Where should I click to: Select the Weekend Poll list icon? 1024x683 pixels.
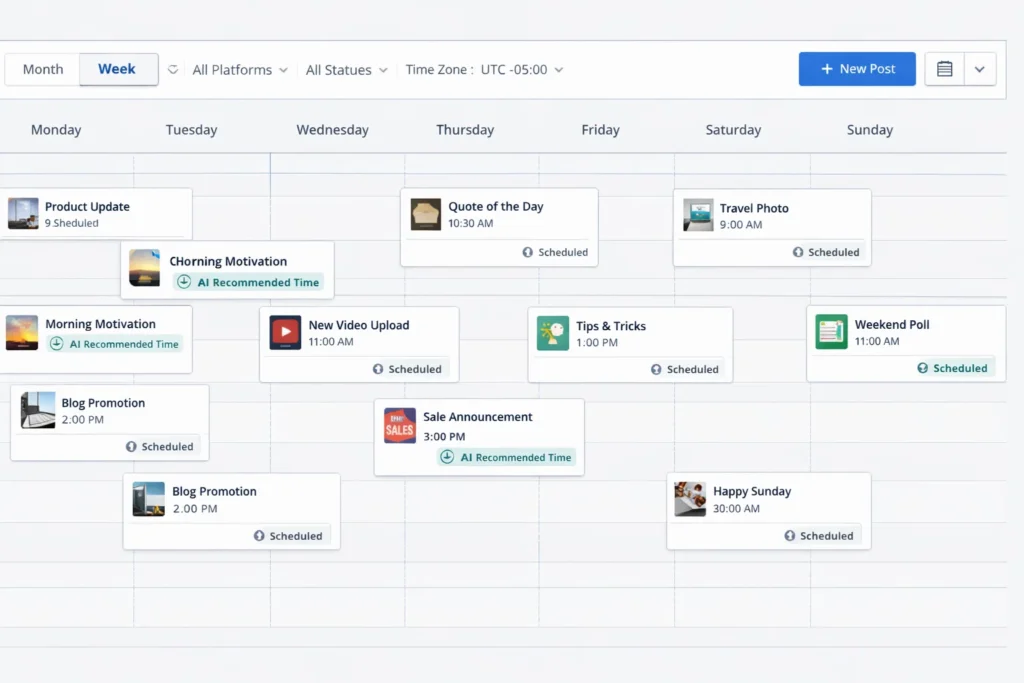830,332
